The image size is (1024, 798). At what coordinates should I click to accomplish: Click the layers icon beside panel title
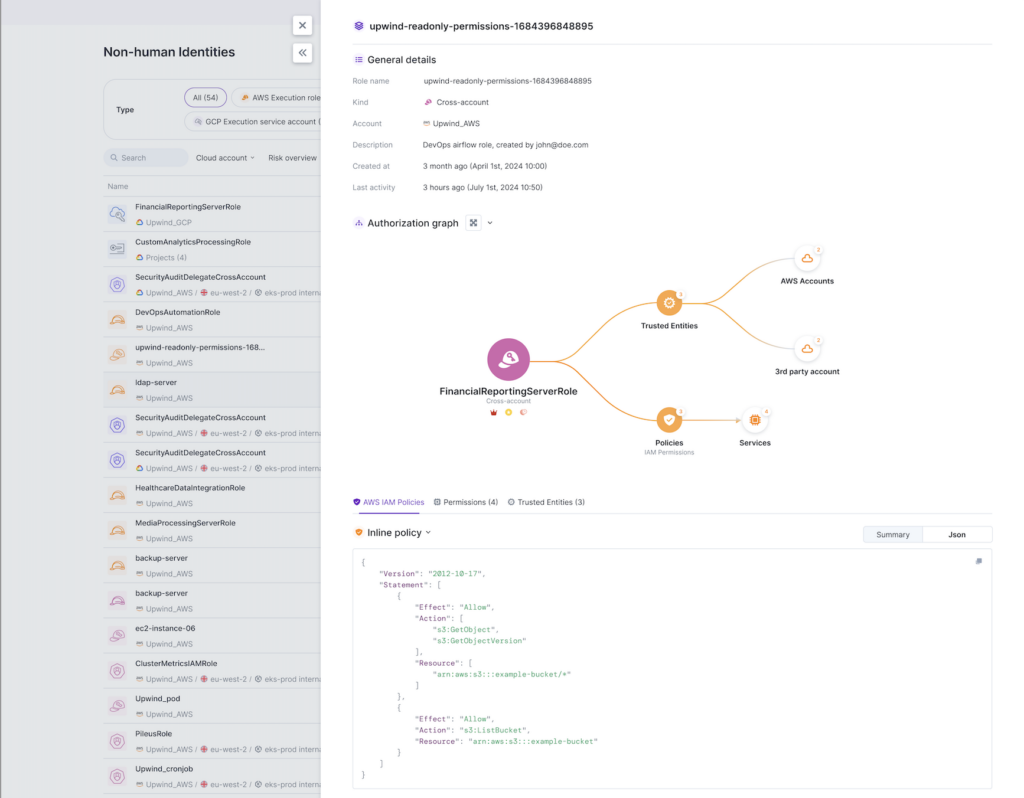[x=359, y=26]
